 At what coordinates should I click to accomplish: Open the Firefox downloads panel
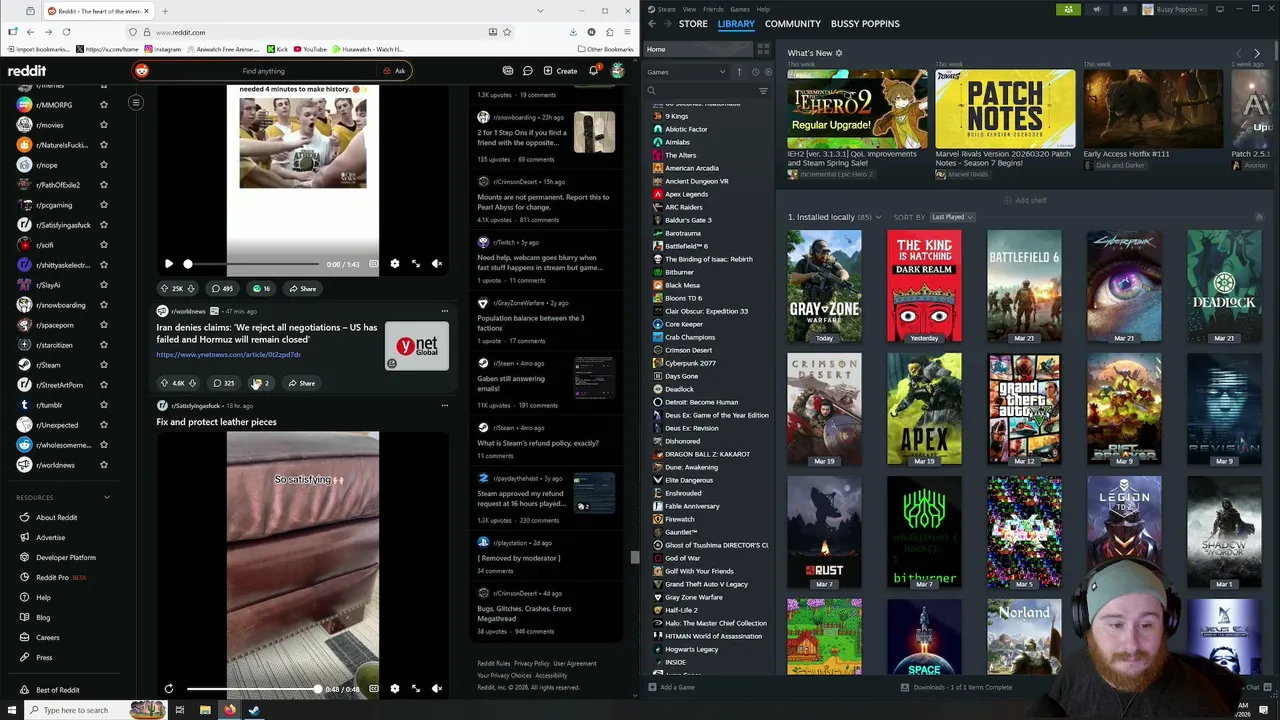pos(573,32)
